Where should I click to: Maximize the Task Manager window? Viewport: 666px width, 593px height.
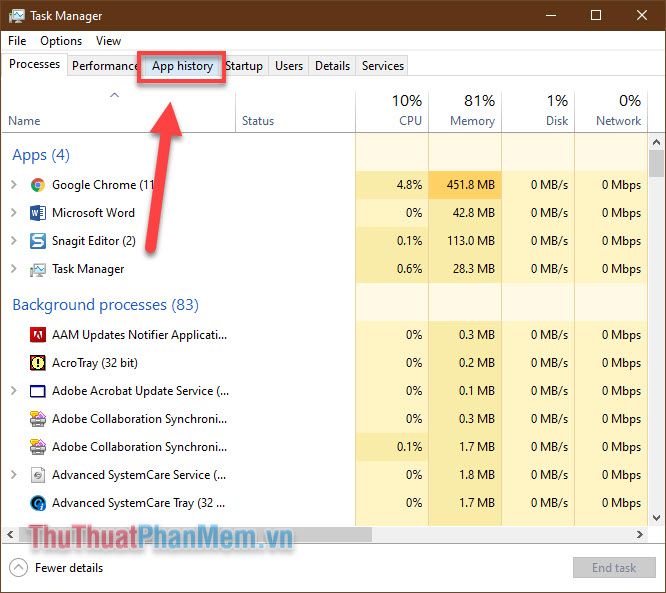click(x=596, y=15)
